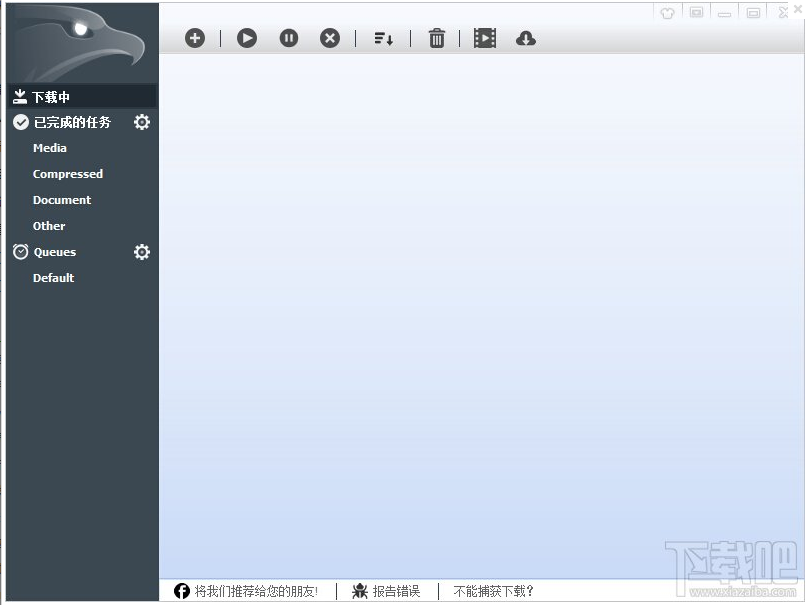This screenshot has width=807, height=605.
Task: Open the 不能捕获下载? help link
Action: [x=494, y=592]
